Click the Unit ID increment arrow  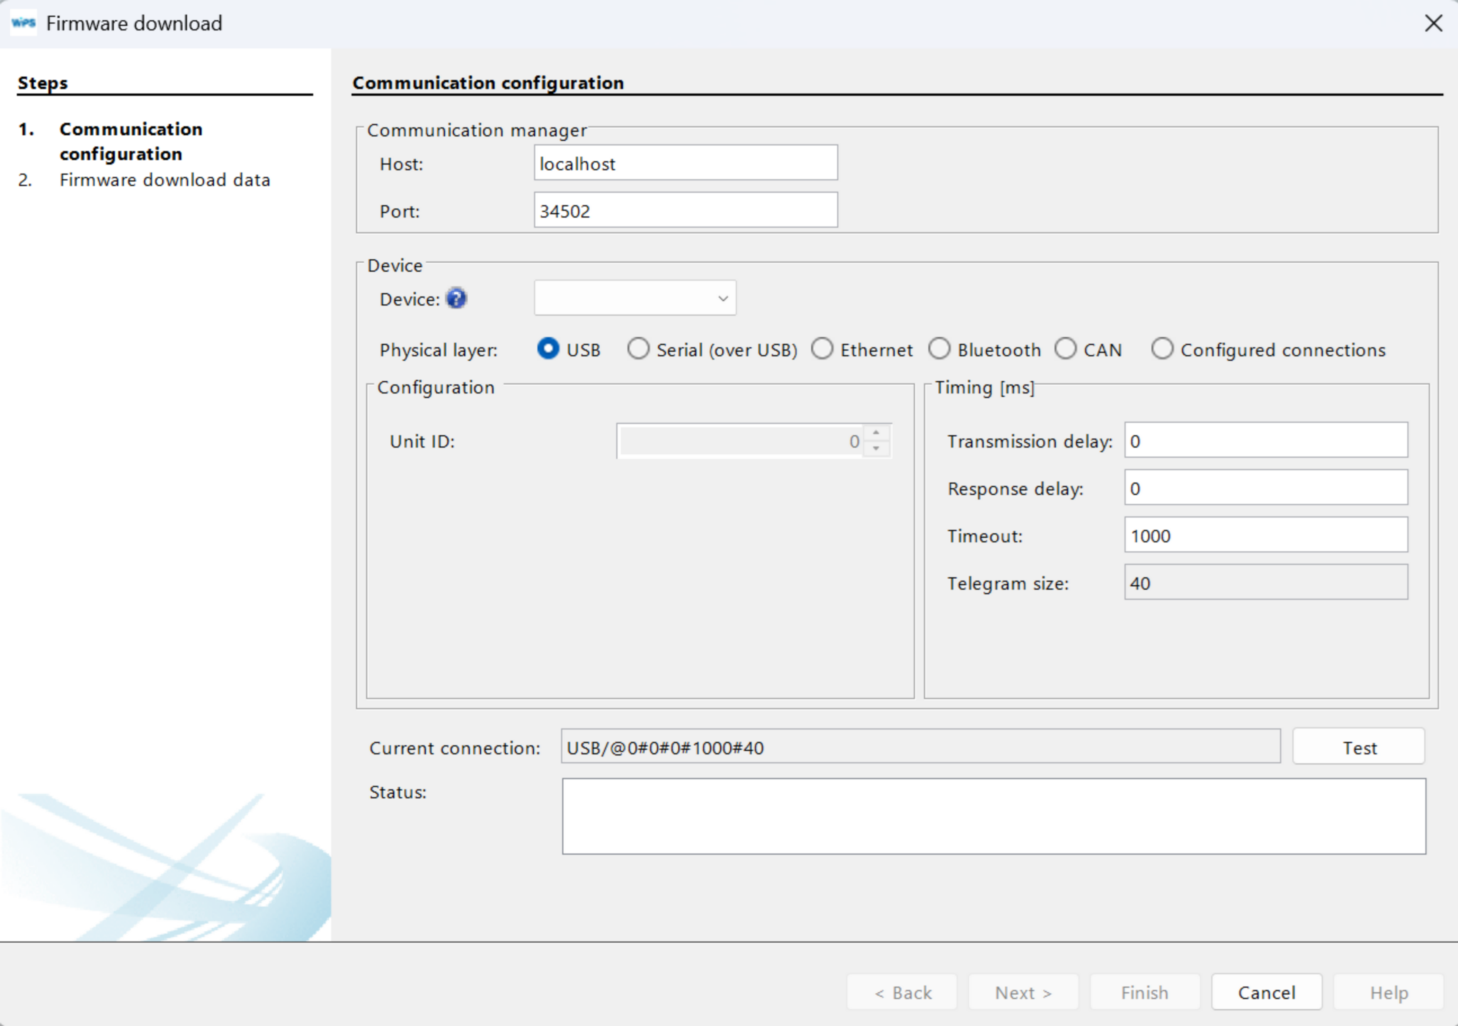877,433
